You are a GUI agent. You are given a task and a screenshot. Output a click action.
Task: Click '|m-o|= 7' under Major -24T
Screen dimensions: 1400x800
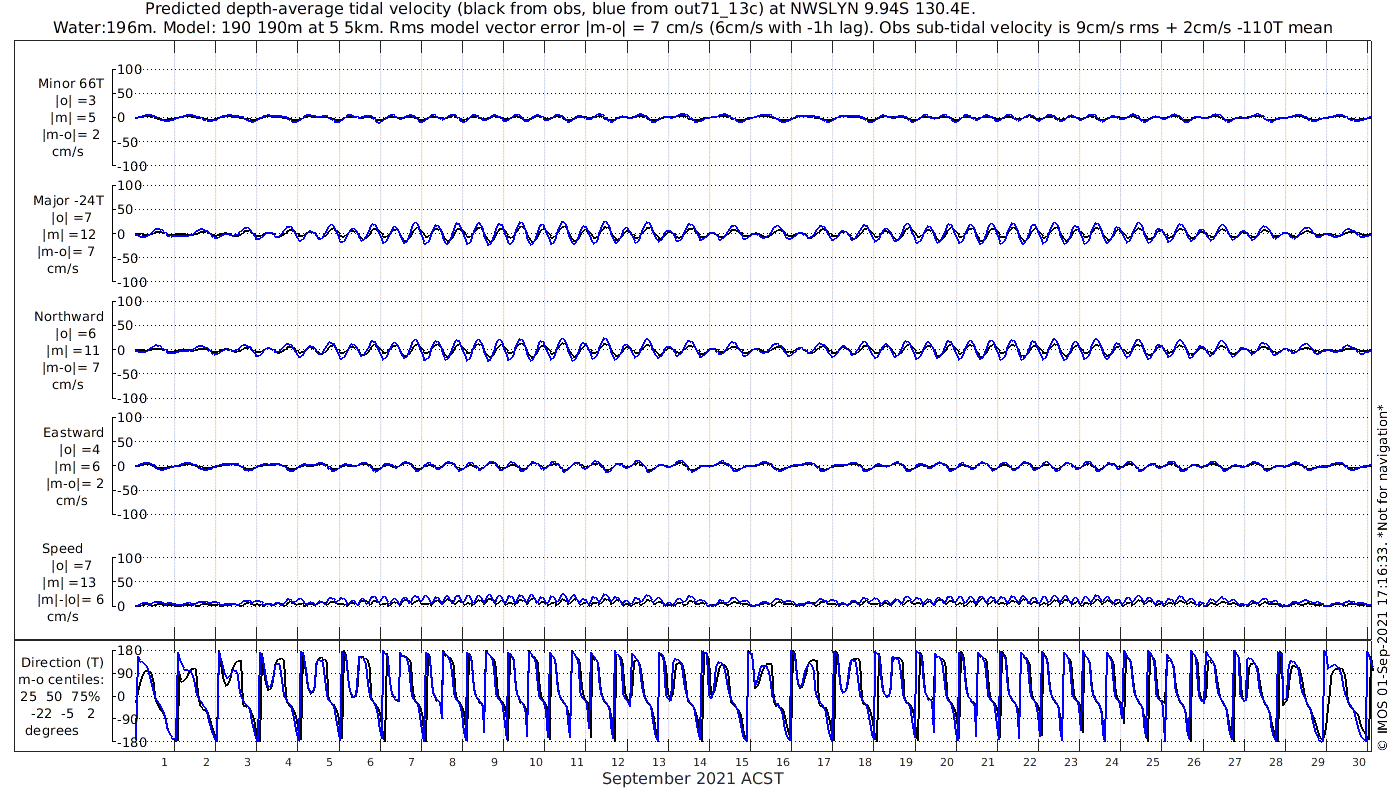click(x=68, y=251)
